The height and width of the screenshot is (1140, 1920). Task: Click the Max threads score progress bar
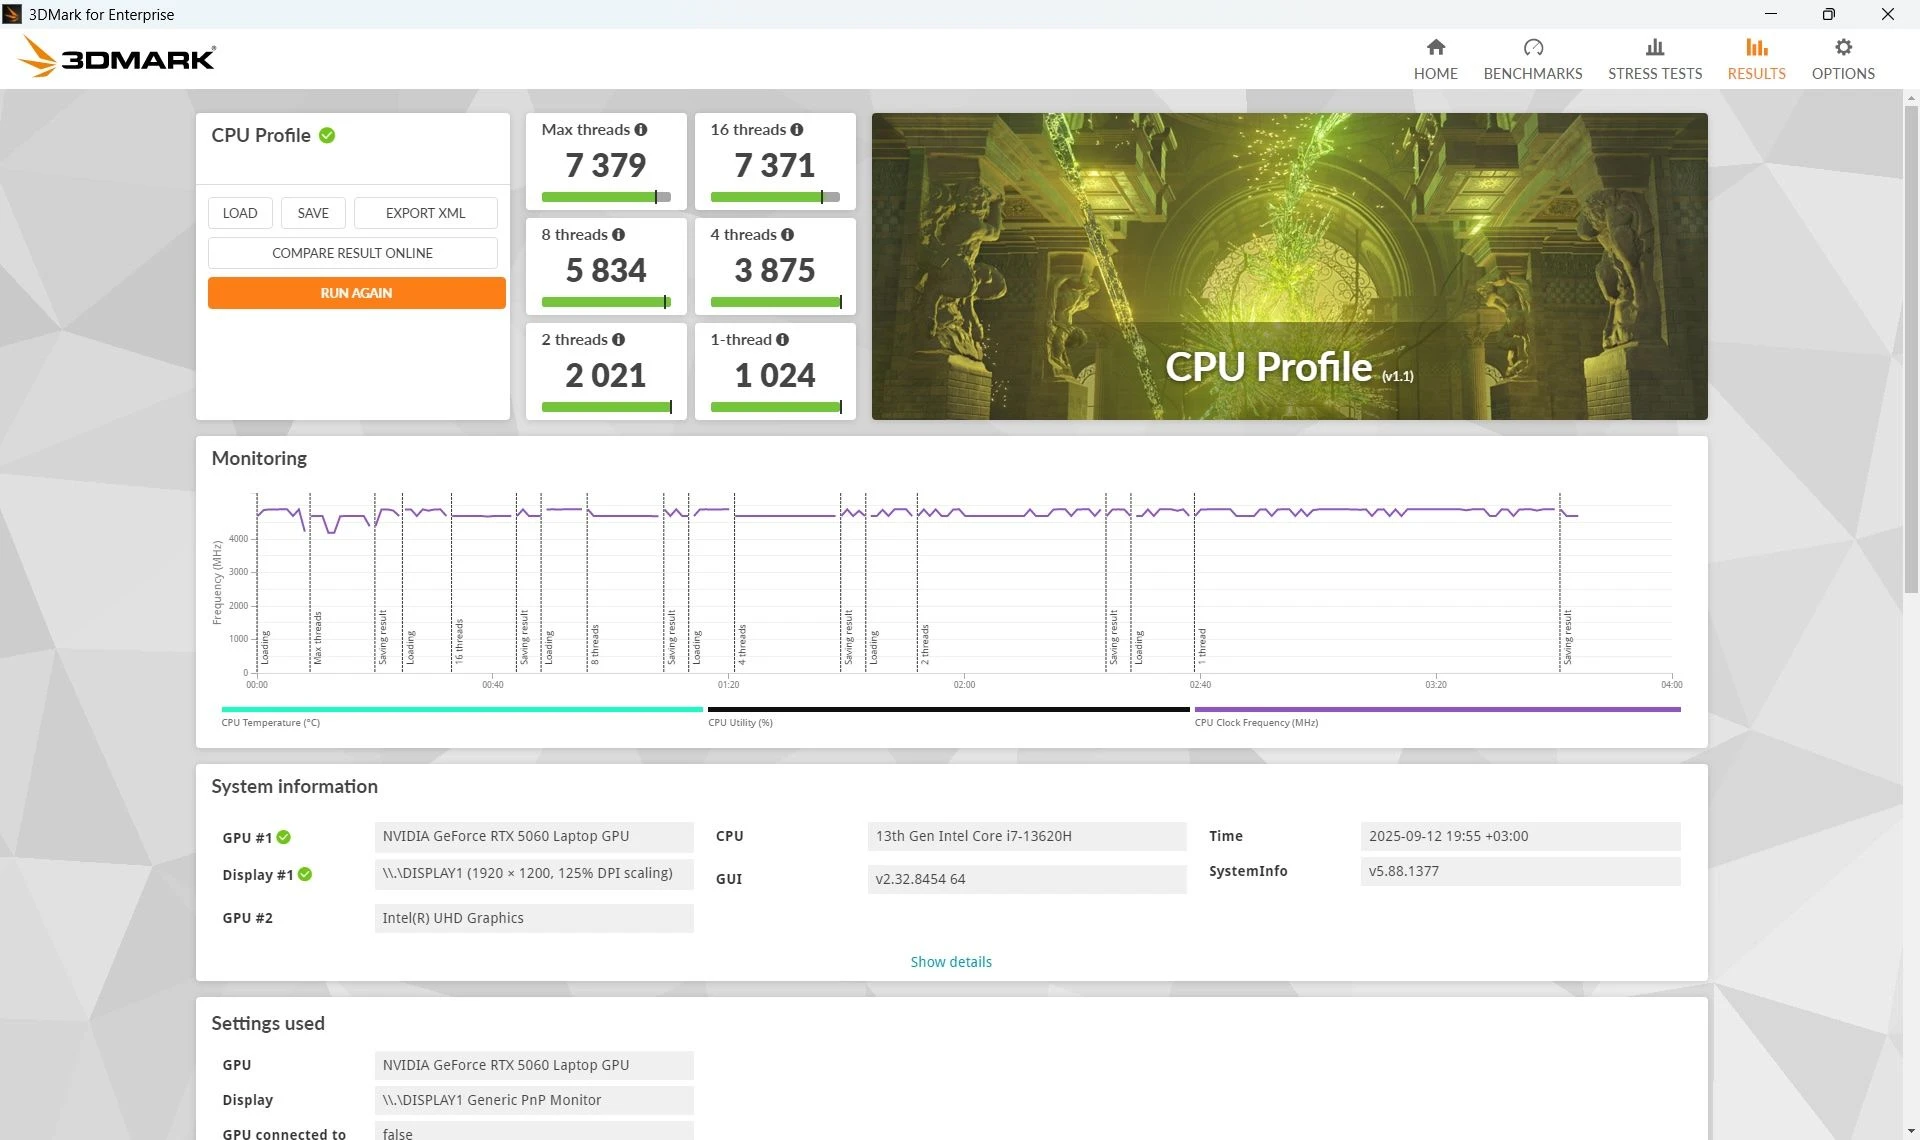tap(605, 197)
